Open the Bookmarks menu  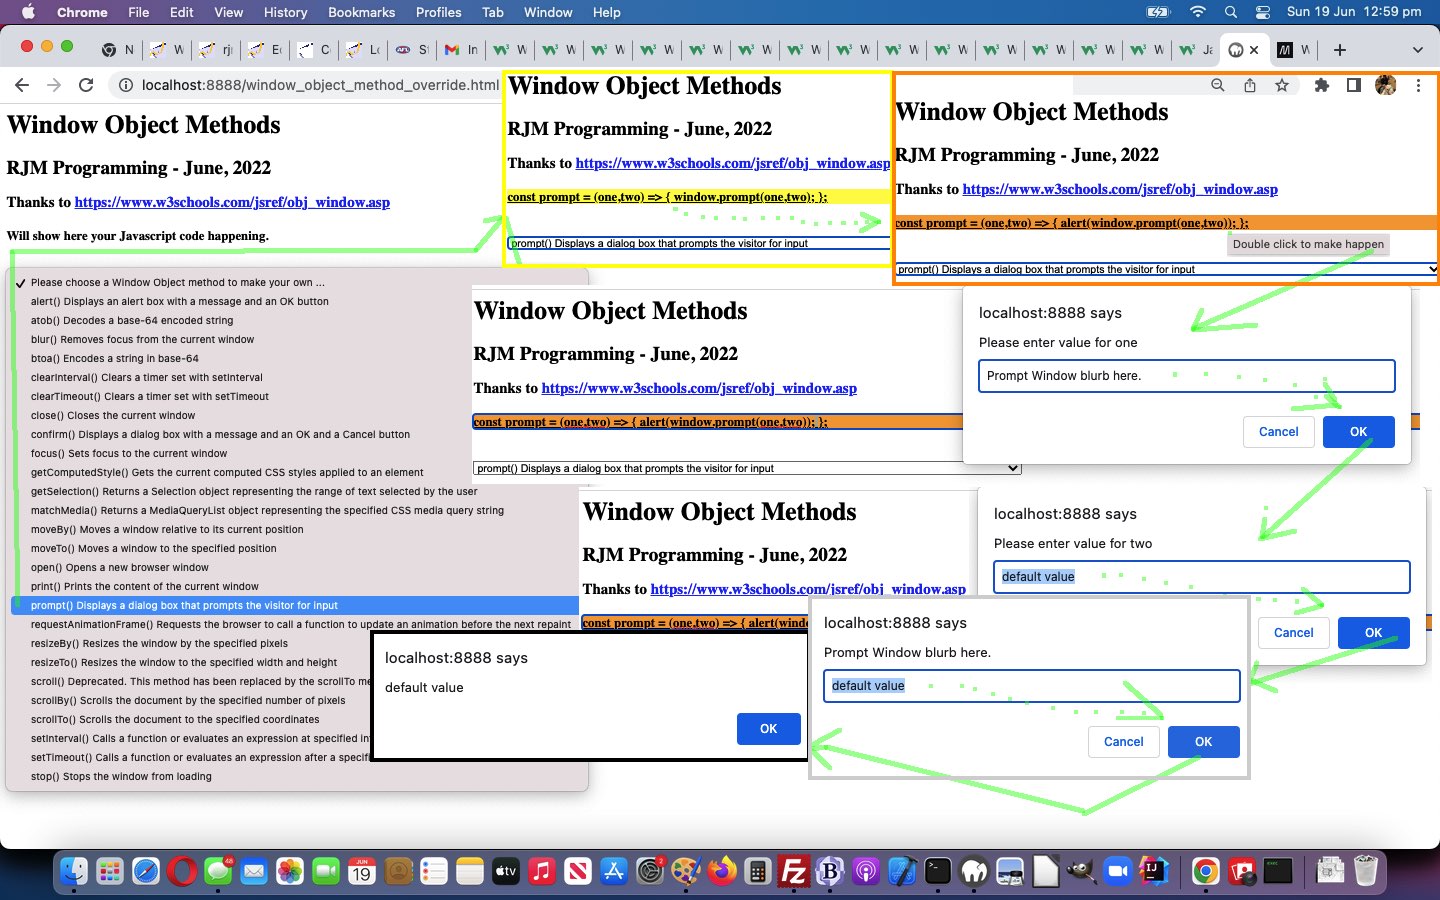[x=361, y=12]
